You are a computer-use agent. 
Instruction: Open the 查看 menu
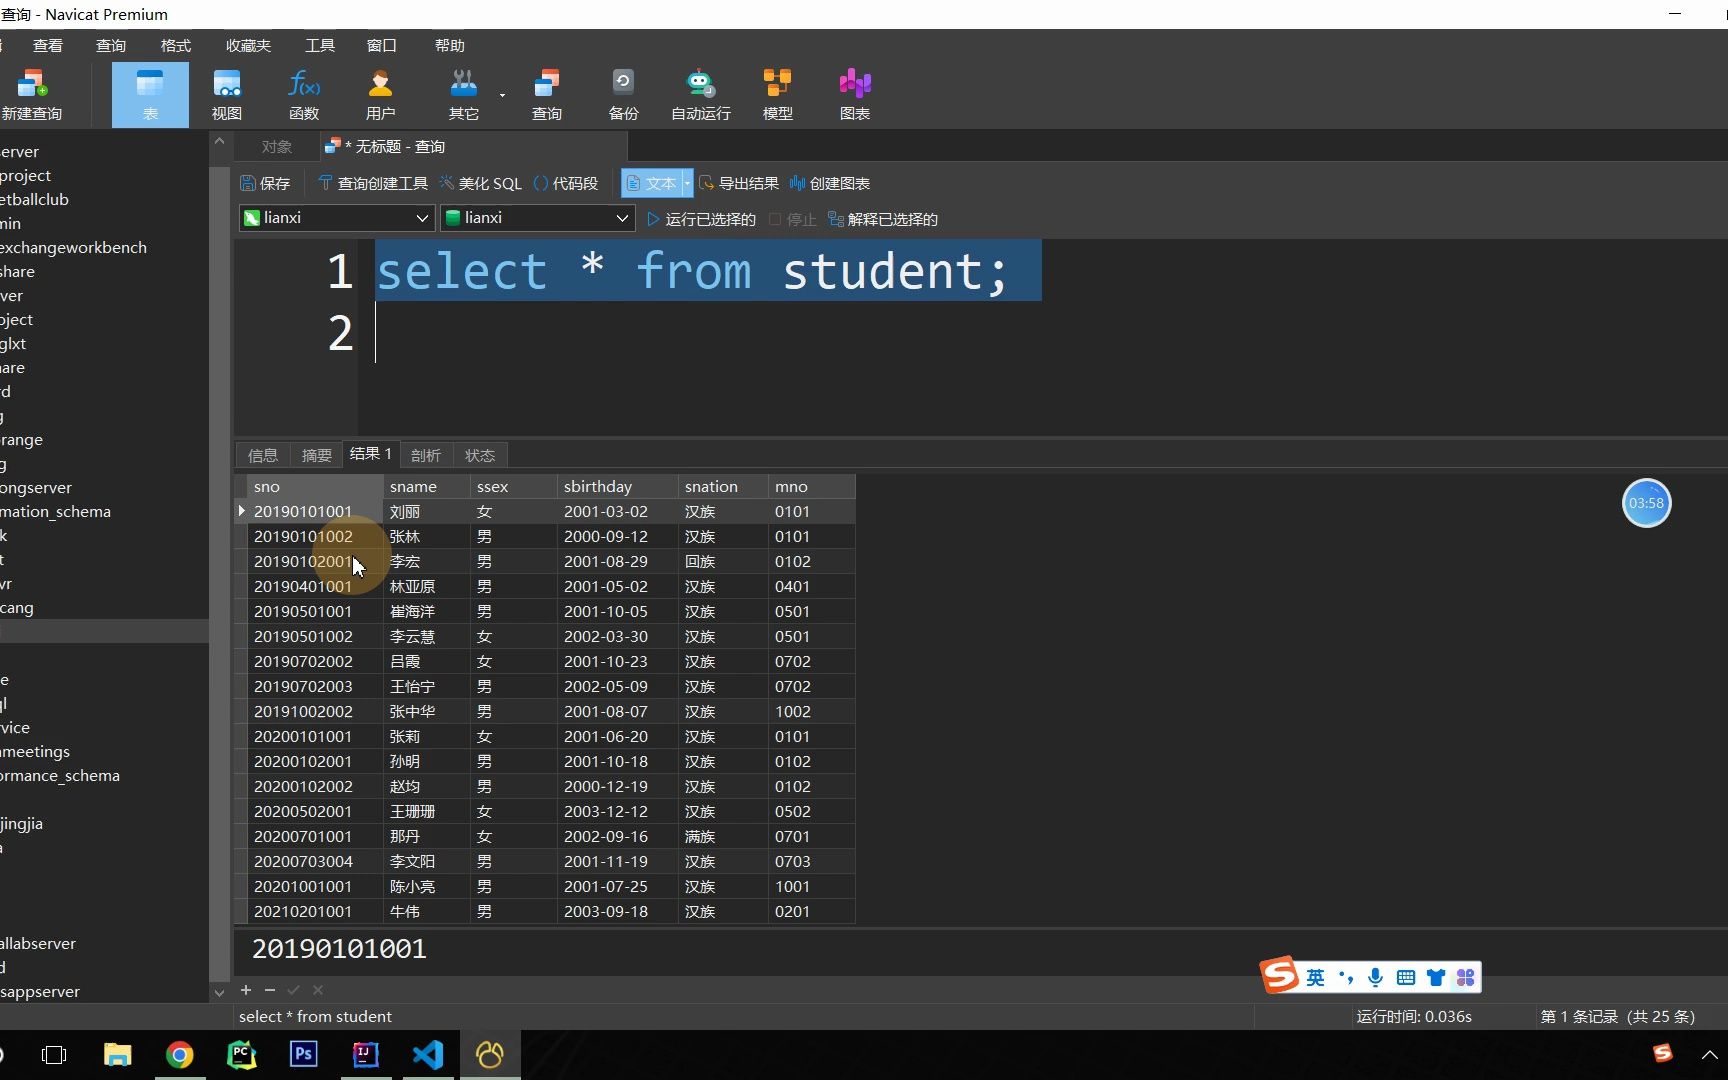click(48, 45)
